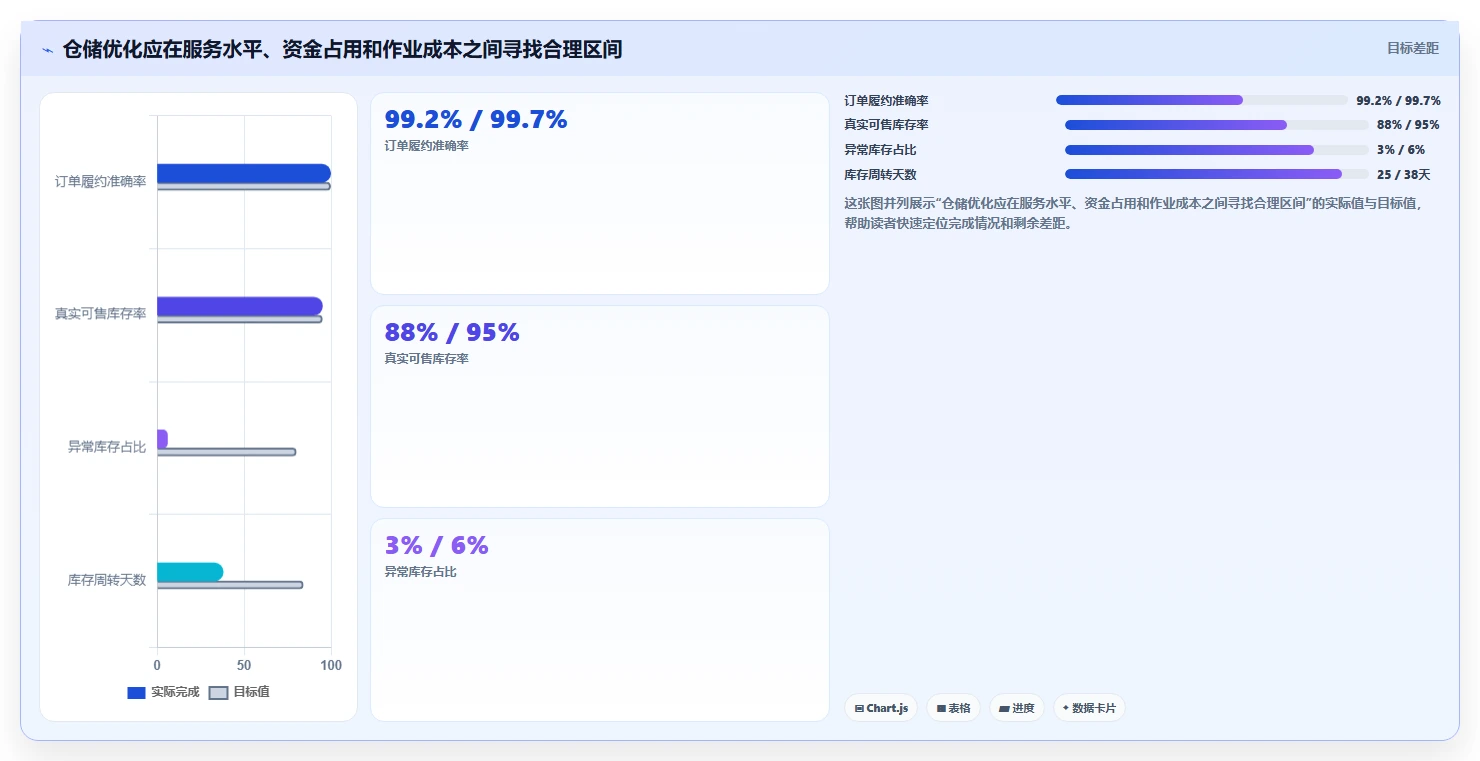Click the 表格 tag chip

[x=954, y=708]
